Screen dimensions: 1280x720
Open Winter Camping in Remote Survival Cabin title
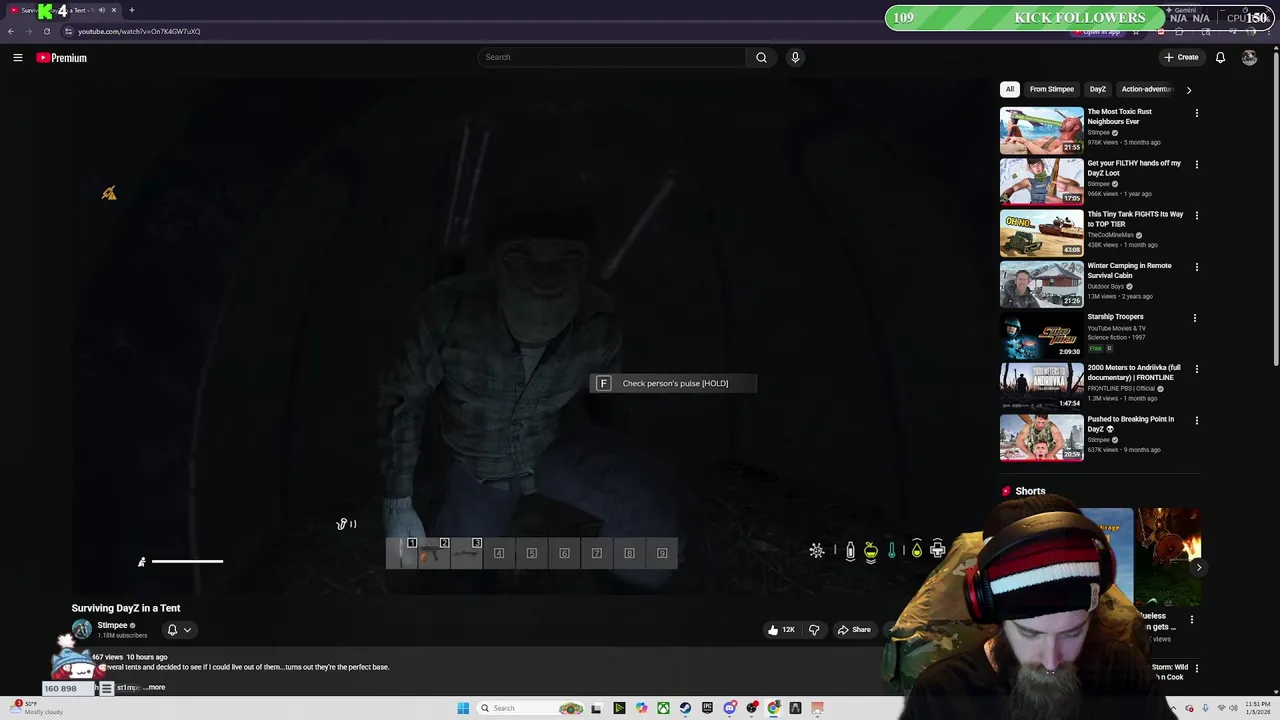pyautogui.click(x=1129, y=270)
